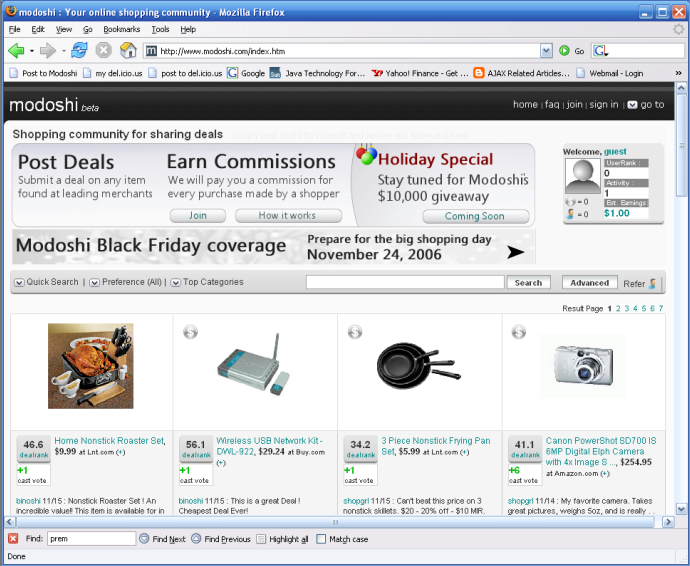The image size is (690, 566).
Task: Close the Find bar with red X
Action: tap(13, 539)
